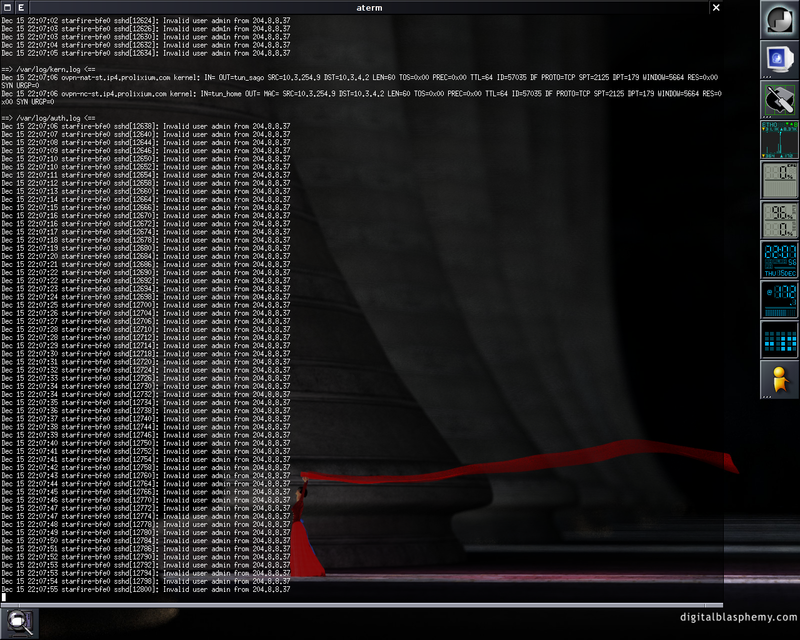
Task: Click the sshd[12624] log line
Action: [146, 20]
